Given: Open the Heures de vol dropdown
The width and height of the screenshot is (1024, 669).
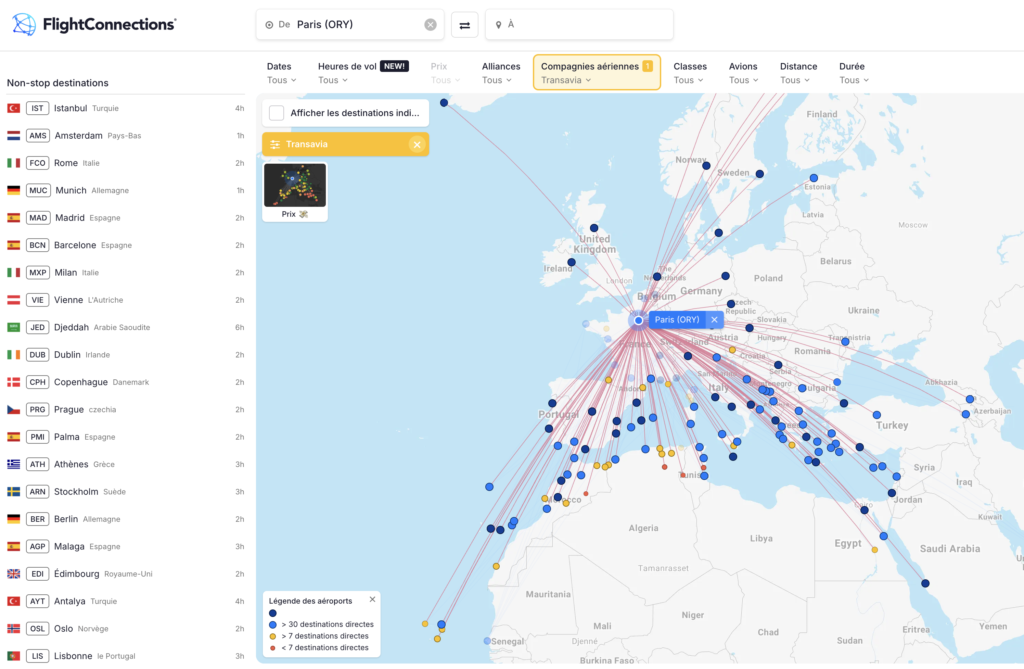Looking at the screenshot, I should click(363, 73).
